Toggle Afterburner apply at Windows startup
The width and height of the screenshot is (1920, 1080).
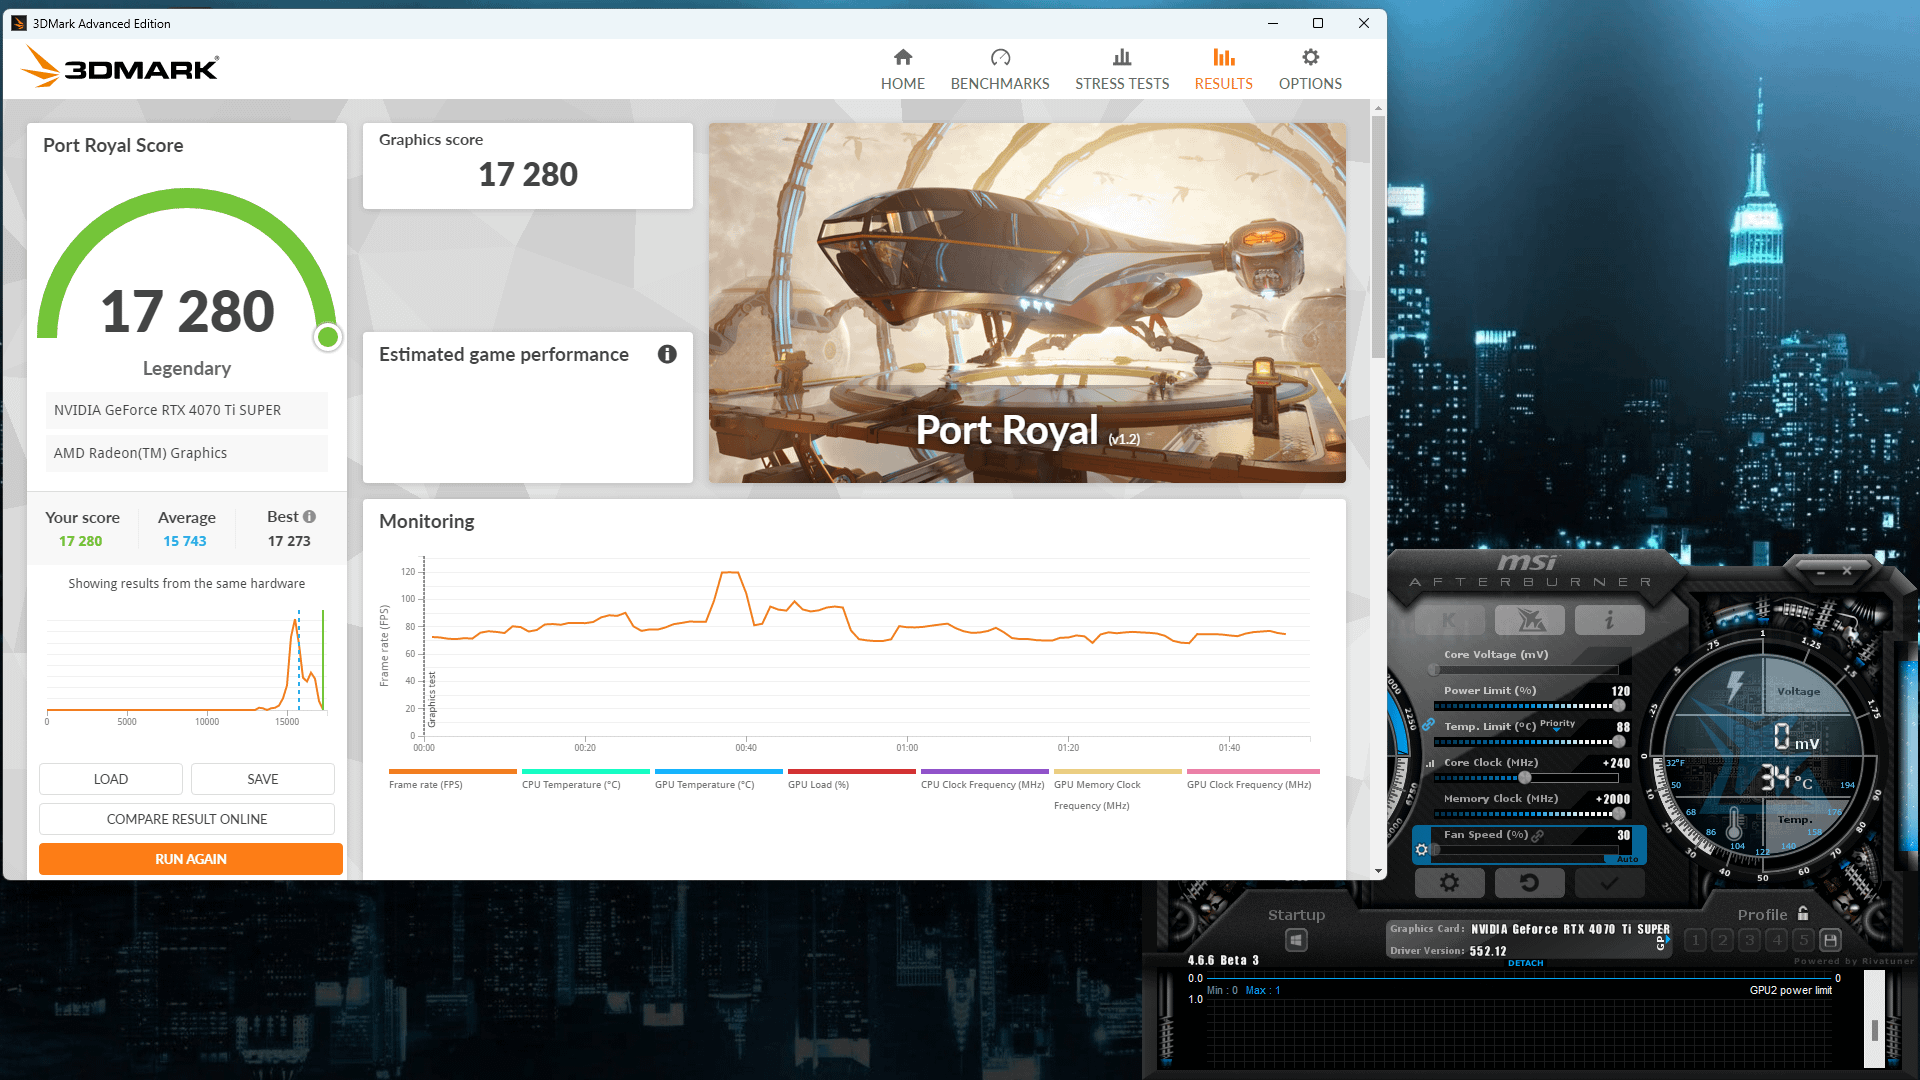tap(1296, 940)
